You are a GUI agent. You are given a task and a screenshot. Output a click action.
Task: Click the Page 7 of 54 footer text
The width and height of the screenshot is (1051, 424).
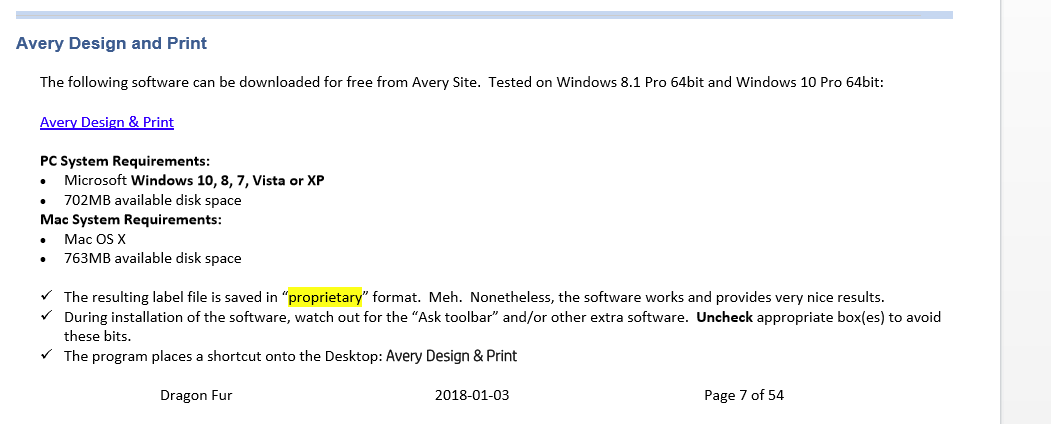click(744, 395)
